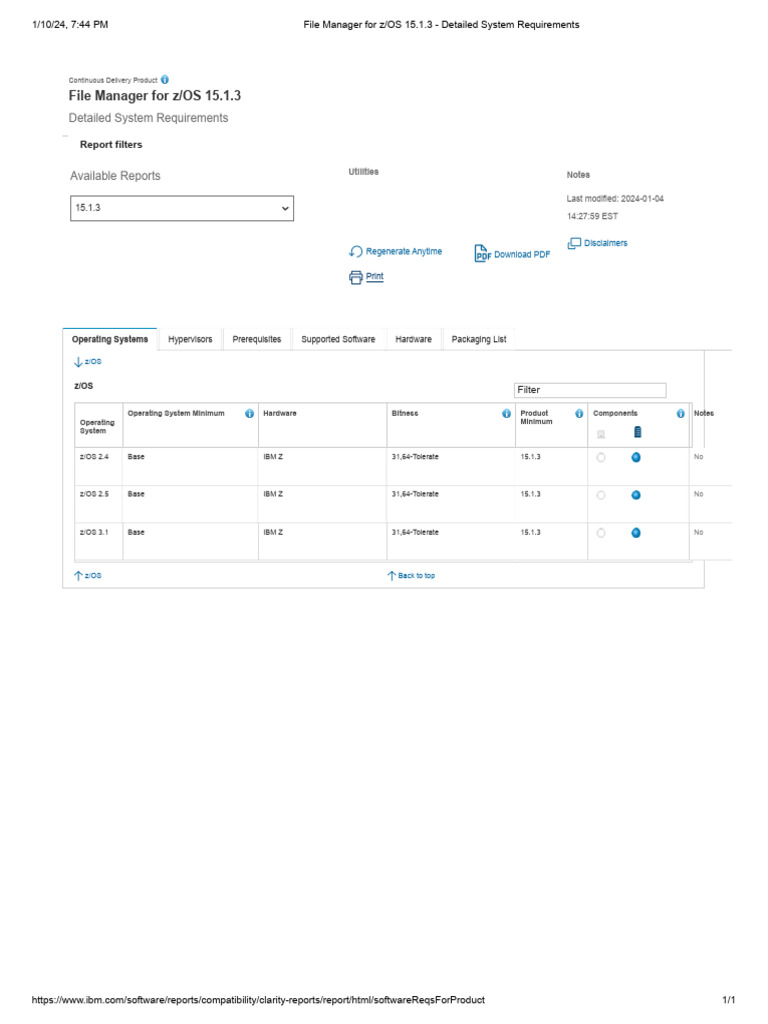The image size is (768, 1024).
Task: Click the Download PDF link text
Action: pos(522,255)
